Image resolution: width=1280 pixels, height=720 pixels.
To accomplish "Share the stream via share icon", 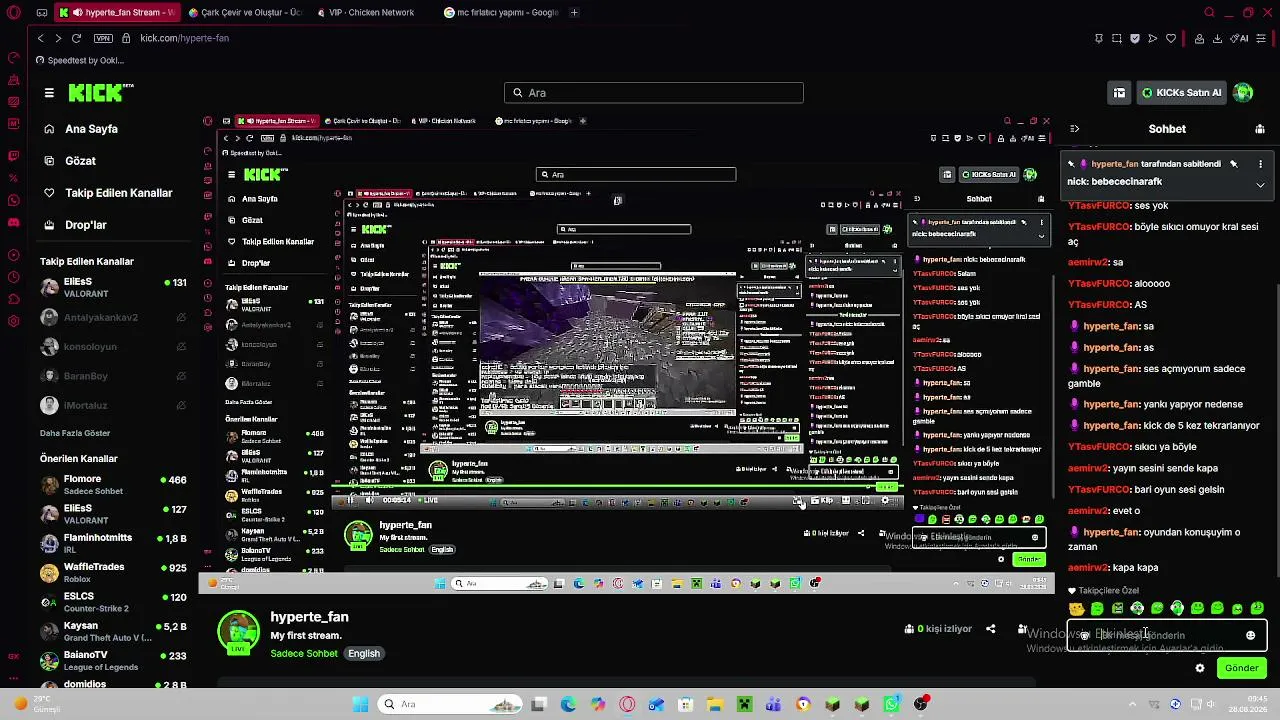I will [990, 629].
